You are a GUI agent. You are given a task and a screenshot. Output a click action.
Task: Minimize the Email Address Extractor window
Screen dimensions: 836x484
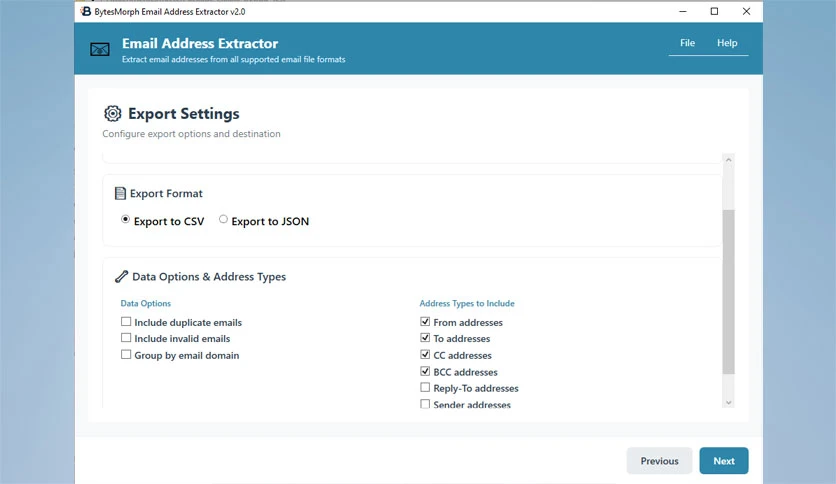click(682, 11)
